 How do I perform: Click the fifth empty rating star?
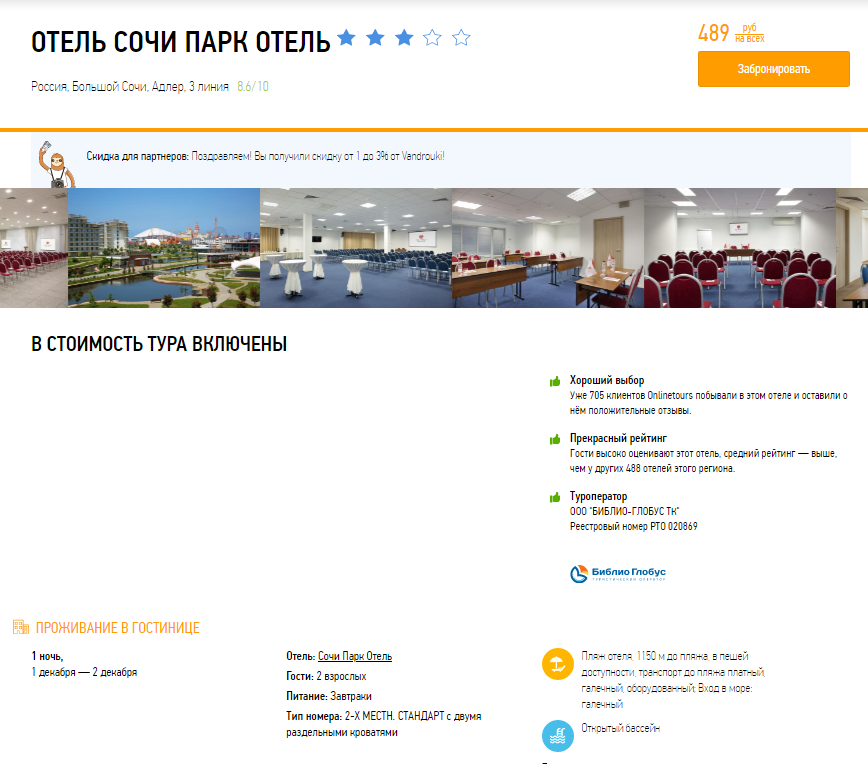[x=461, y=38]
